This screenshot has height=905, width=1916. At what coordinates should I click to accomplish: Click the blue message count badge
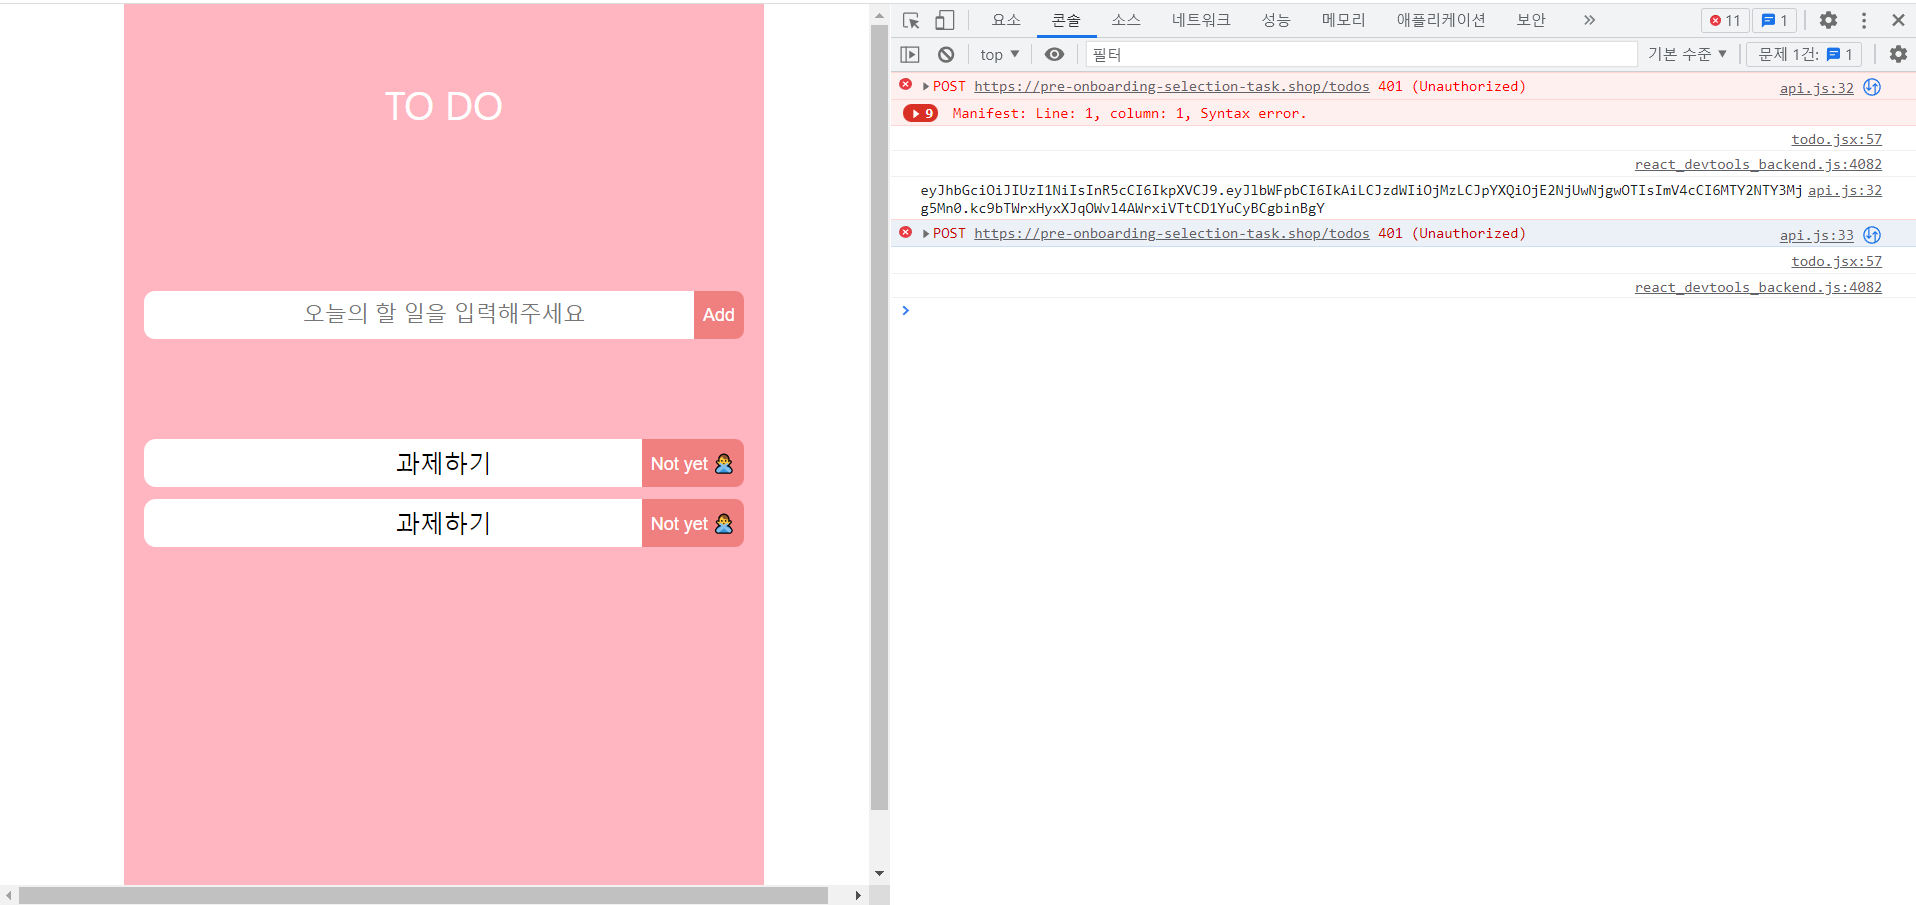[x=1775, y=20]
